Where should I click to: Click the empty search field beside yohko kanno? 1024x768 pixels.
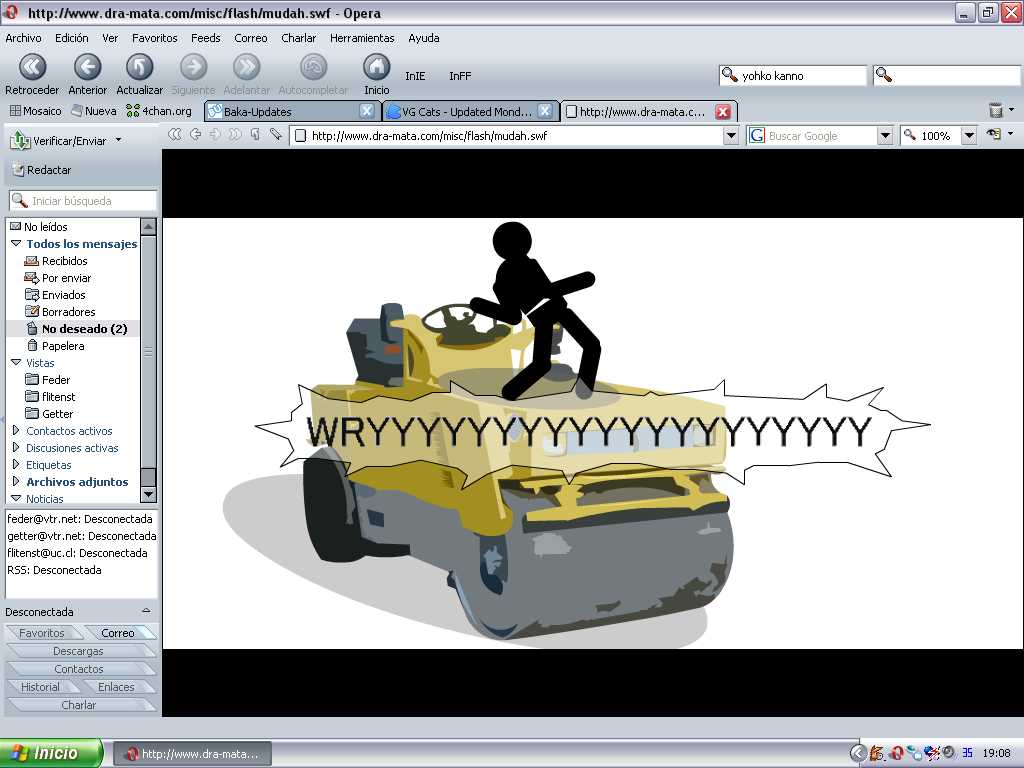pyautogui.click(x=947, y=76)
